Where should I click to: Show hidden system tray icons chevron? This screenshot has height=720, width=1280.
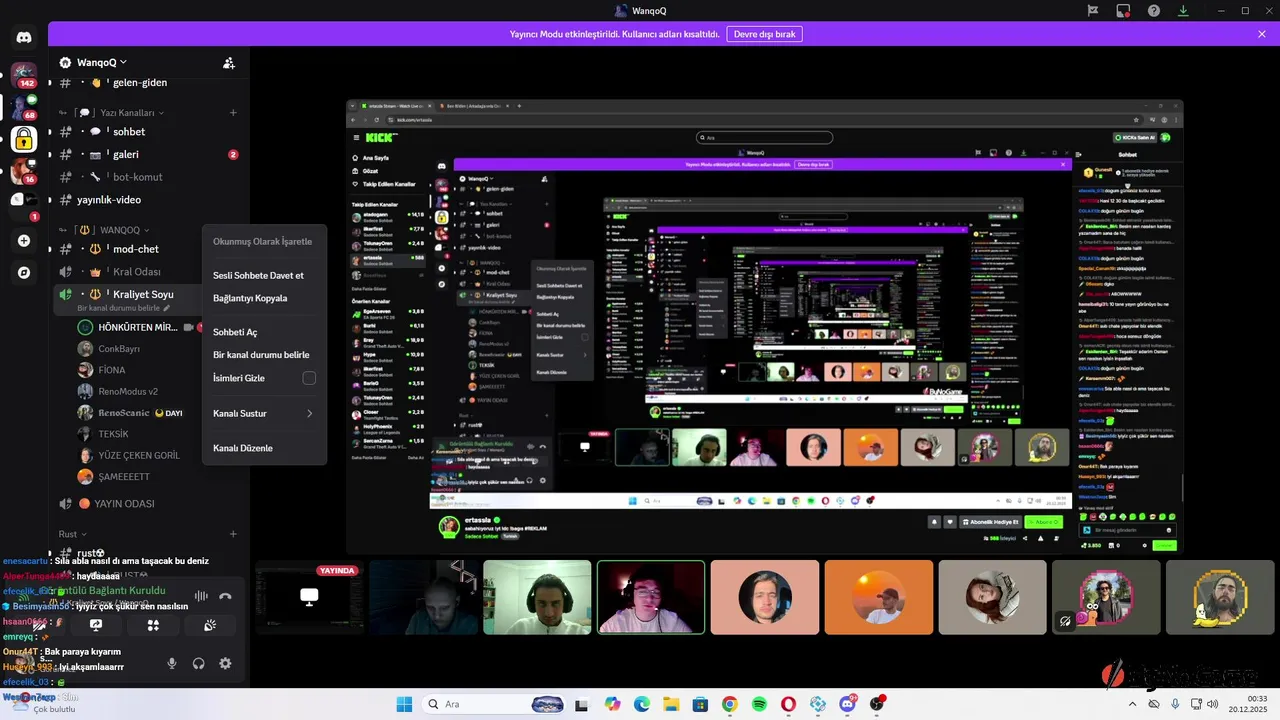tap(1132, 704)
